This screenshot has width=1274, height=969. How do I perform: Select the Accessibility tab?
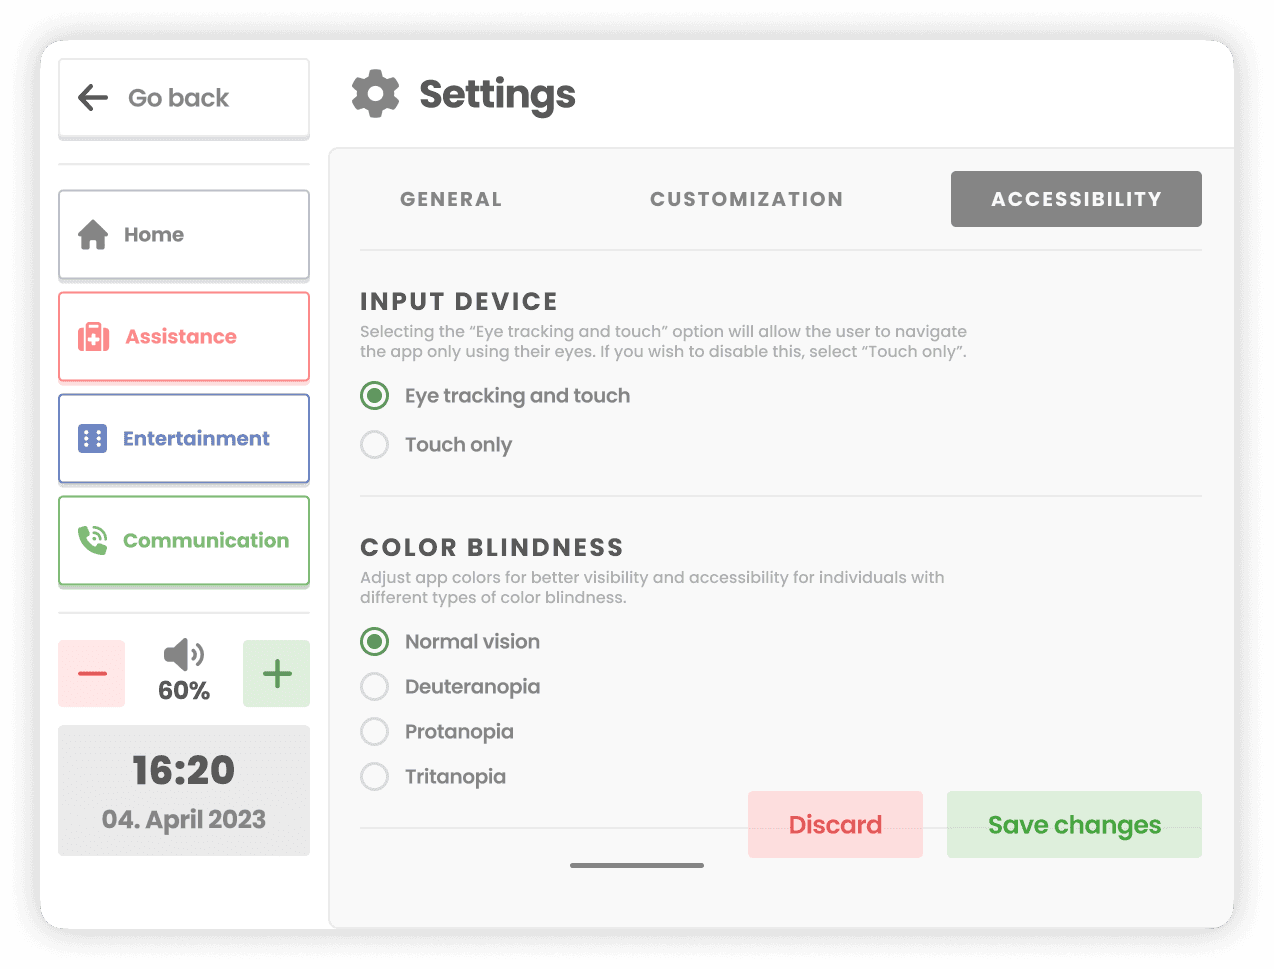point(1076,199)
